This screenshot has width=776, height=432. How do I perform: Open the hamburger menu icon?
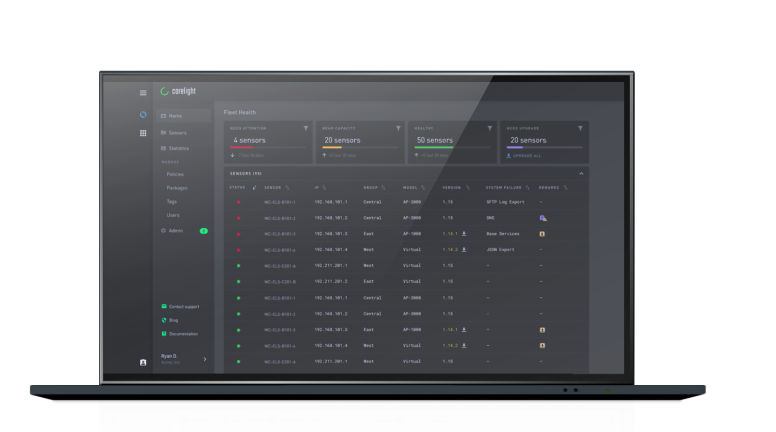(x=143, y=93)
